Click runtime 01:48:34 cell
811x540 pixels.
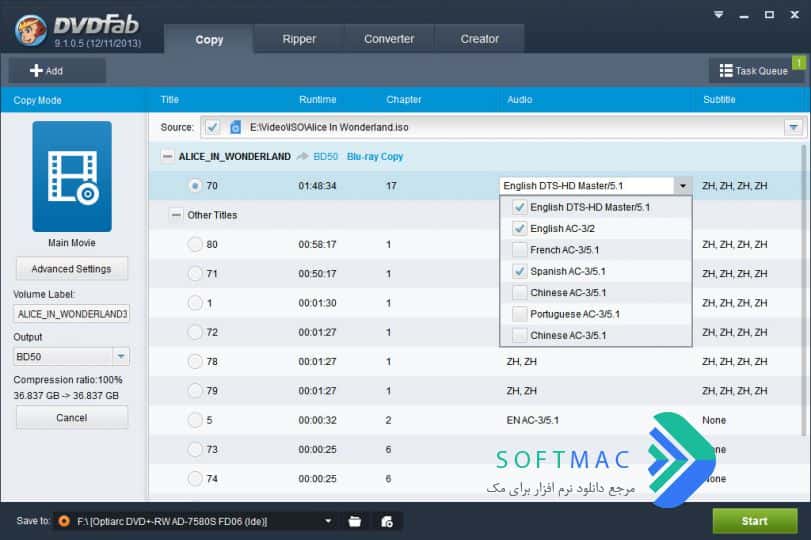[317, 186]
